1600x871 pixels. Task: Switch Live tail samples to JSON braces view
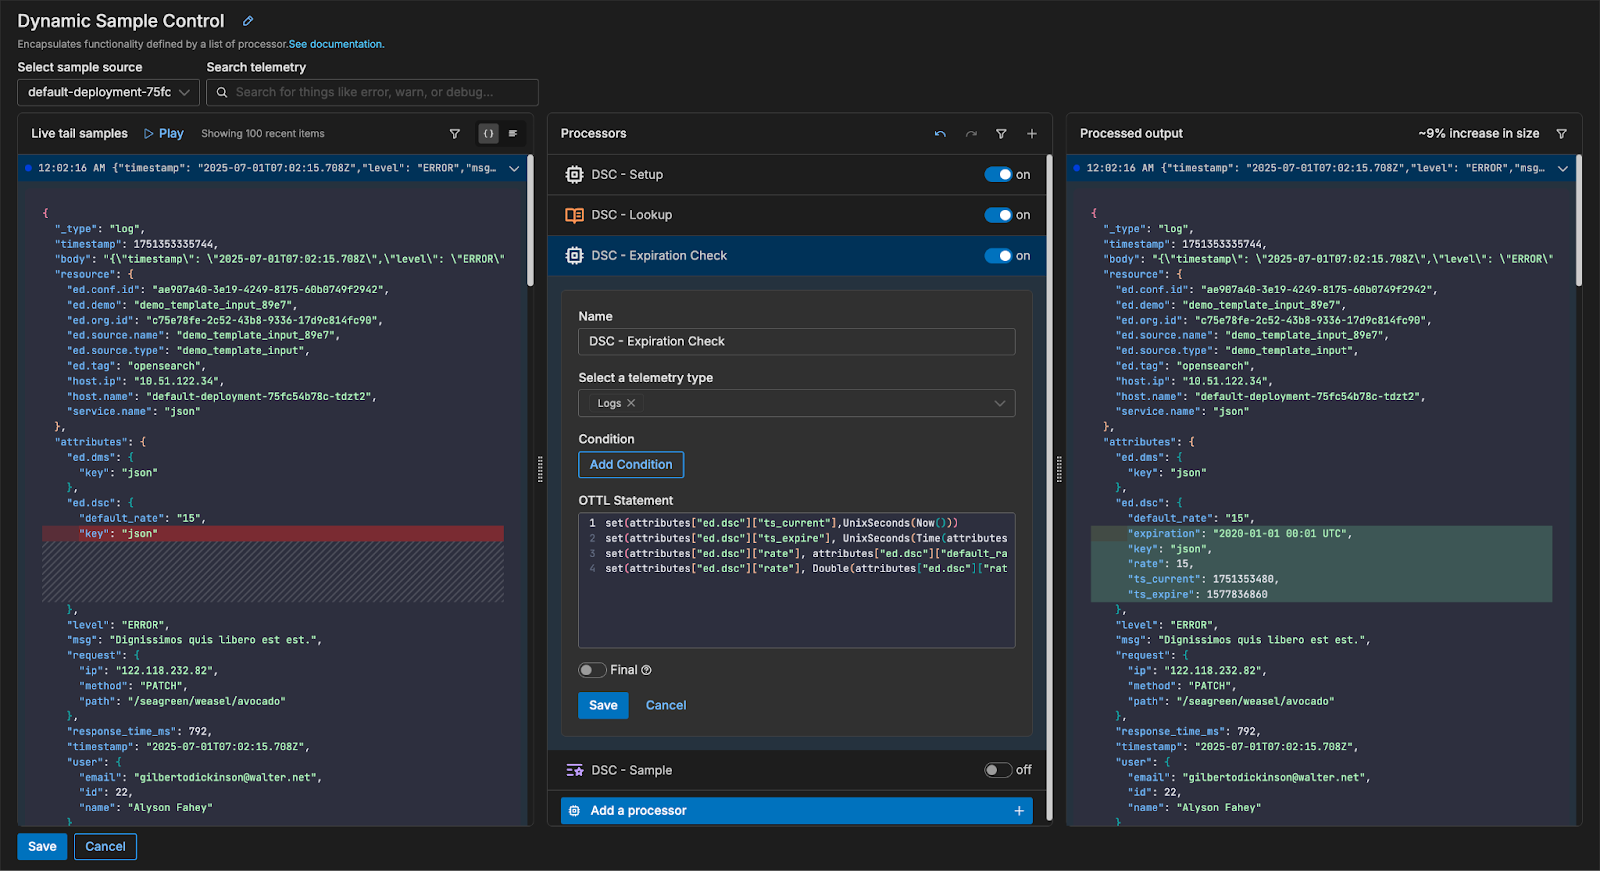[488, 134]
